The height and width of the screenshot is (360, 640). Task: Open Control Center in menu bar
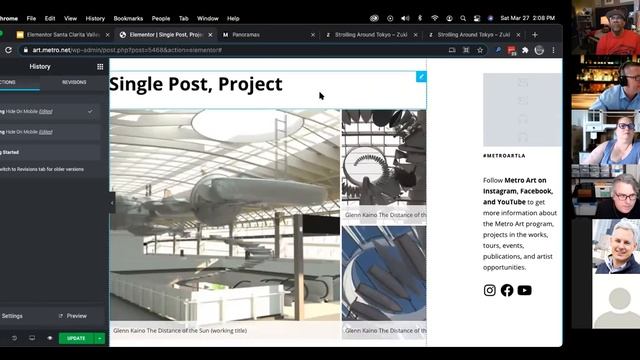coord(477,18)
